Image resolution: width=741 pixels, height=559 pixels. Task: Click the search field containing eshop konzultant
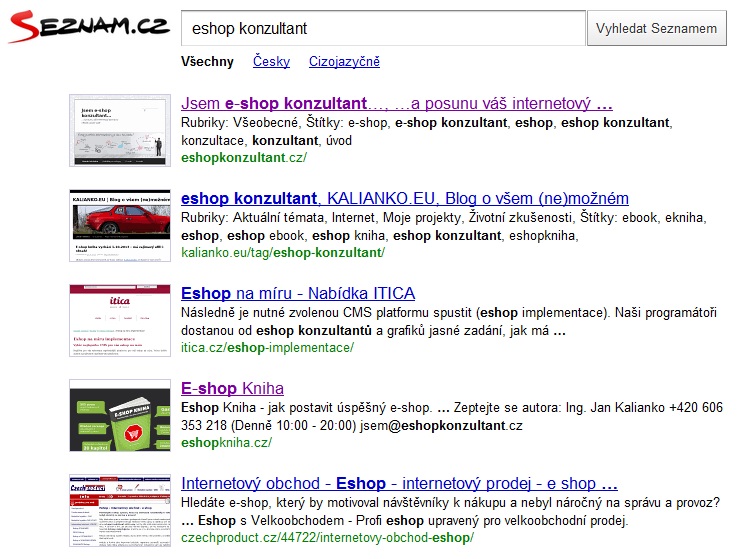(x=383, y=28)
